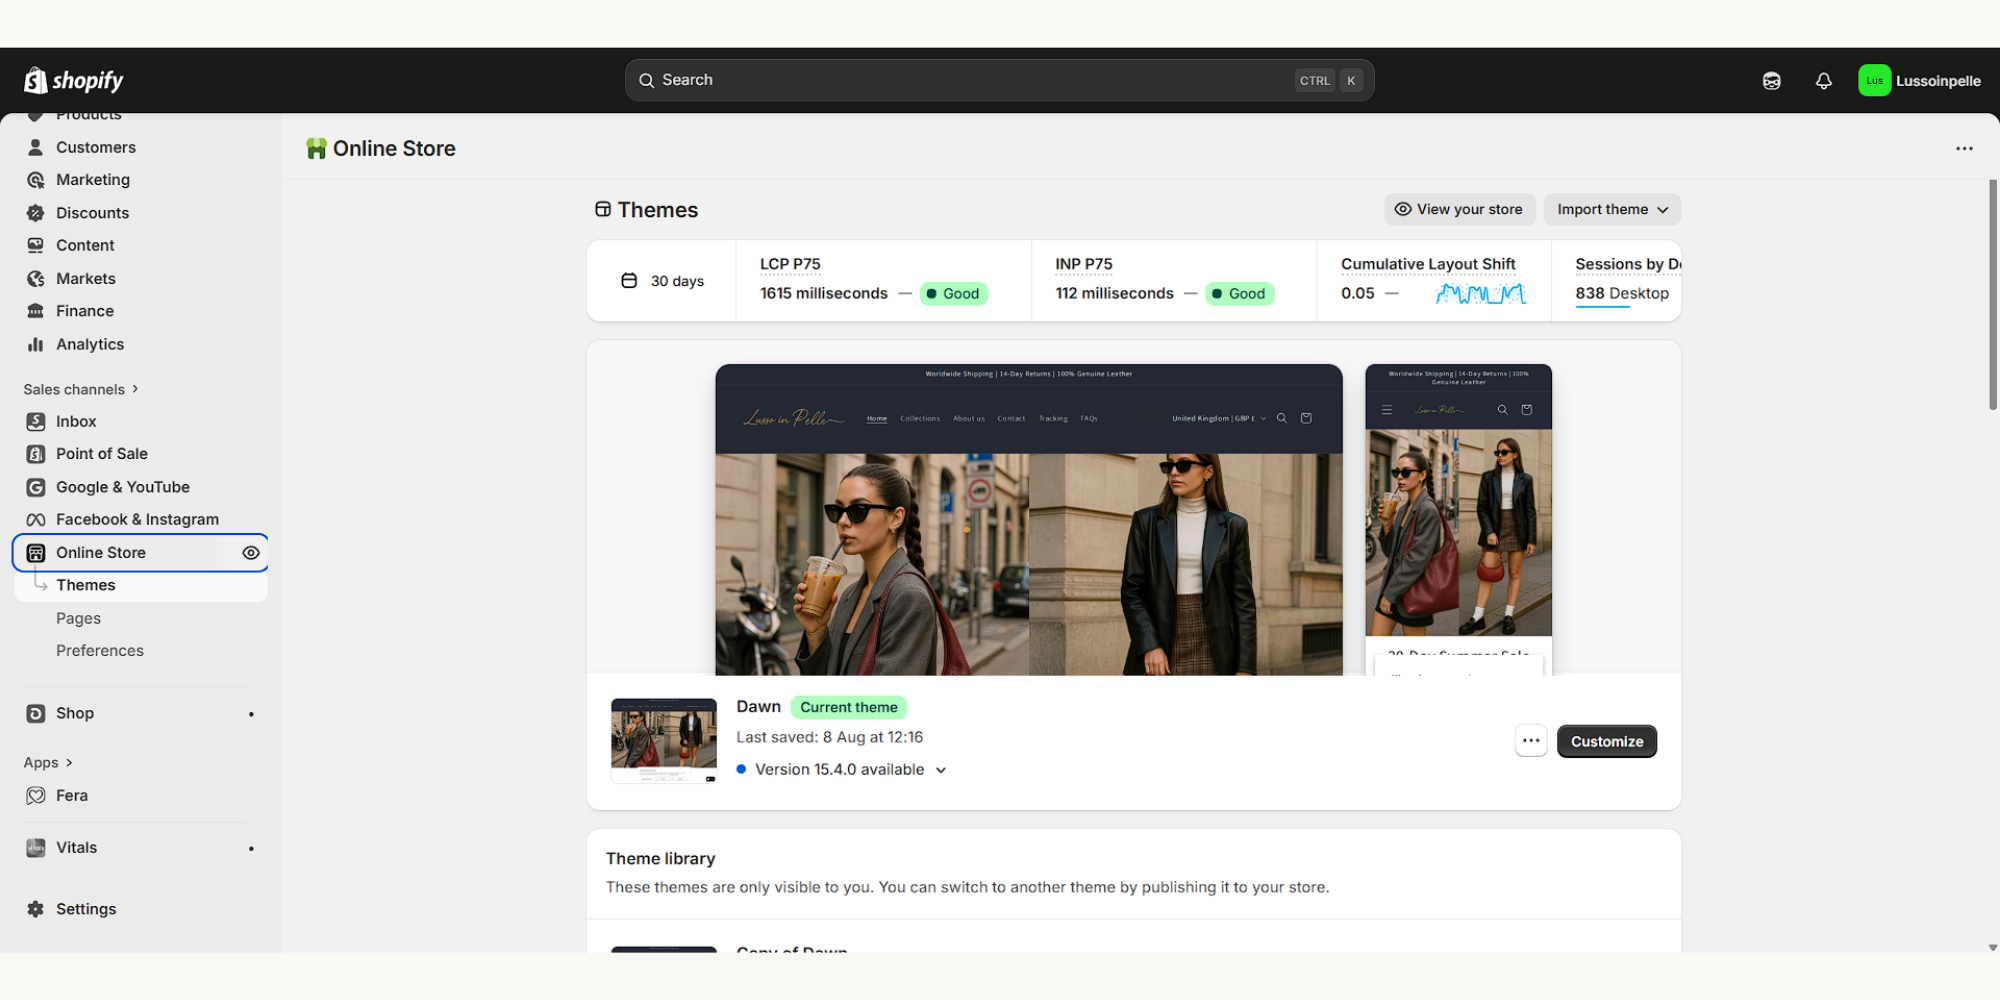The width and height of the screenshot is (2000, 1000).
Task: Click the Markets globe icon
Action: 36,279
